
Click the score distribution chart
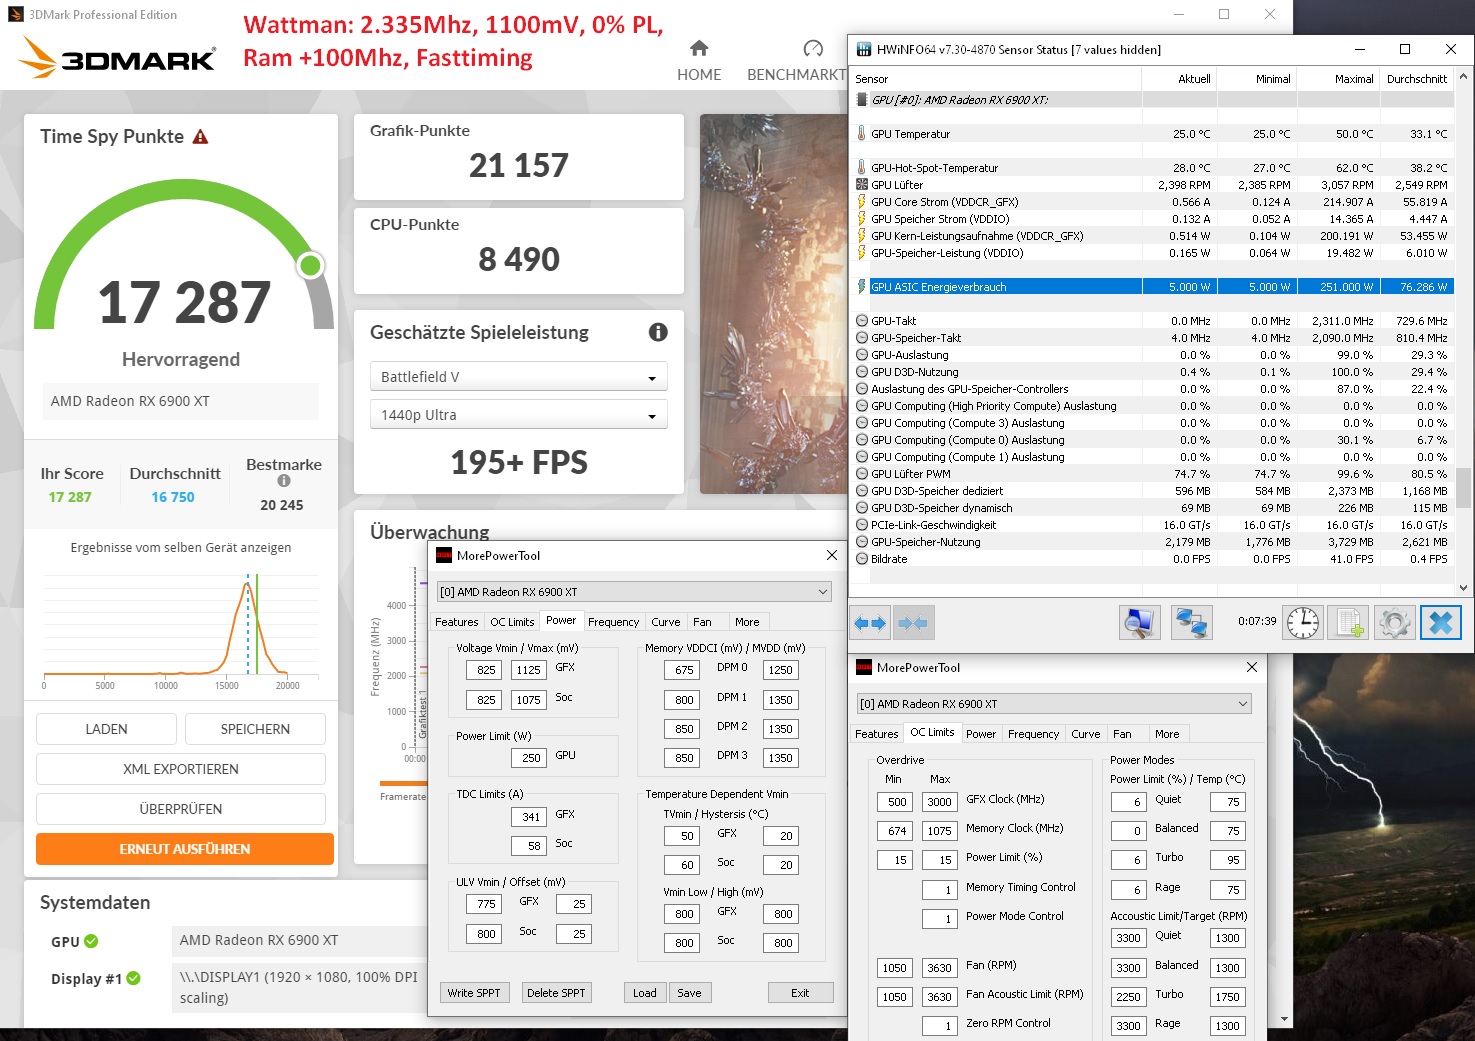coord(180,629)
